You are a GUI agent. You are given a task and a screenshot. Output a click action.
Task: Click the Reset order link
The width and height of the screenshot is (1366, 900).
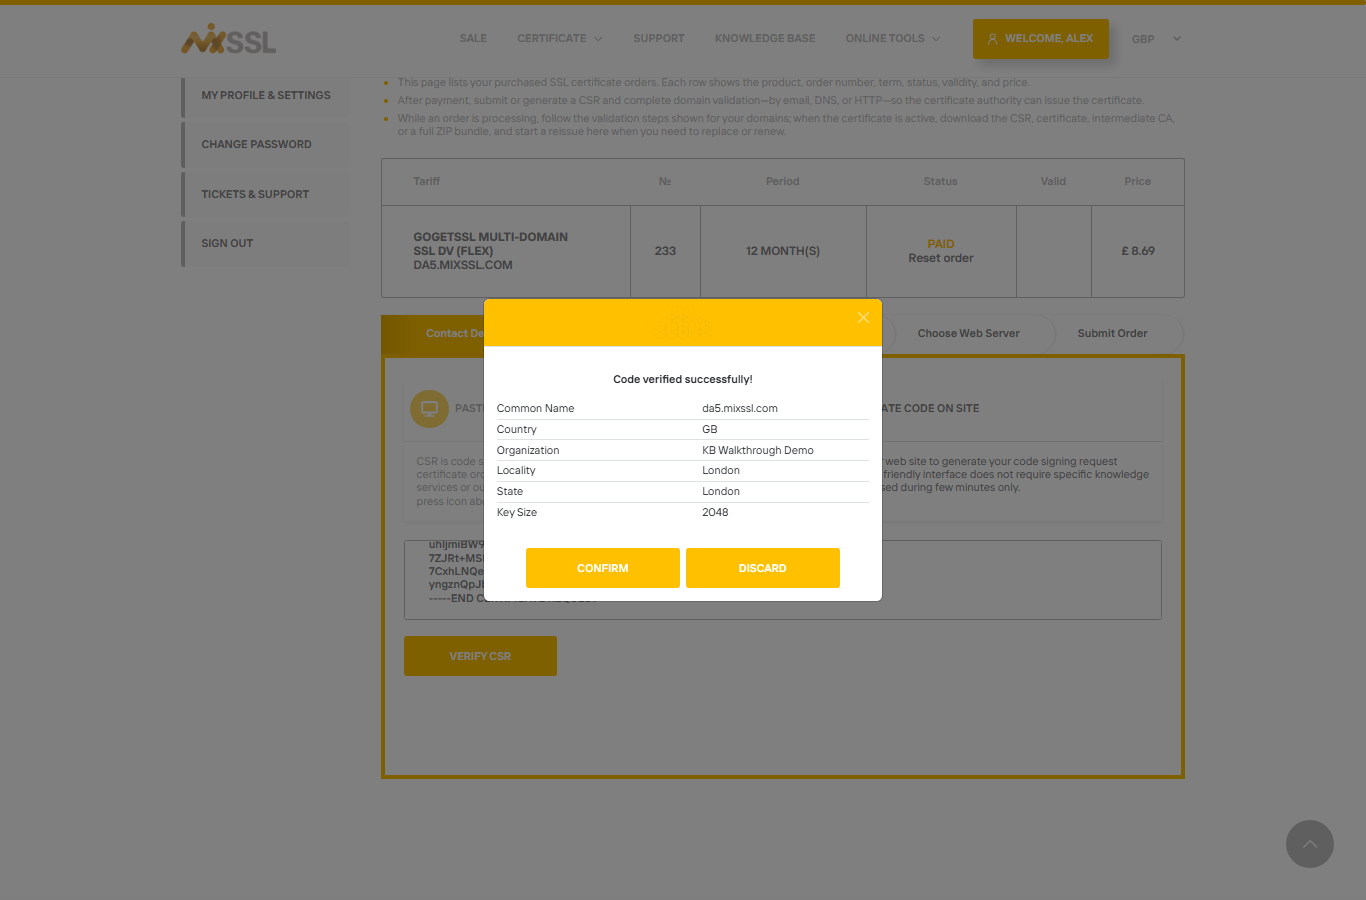coord(941,258)
